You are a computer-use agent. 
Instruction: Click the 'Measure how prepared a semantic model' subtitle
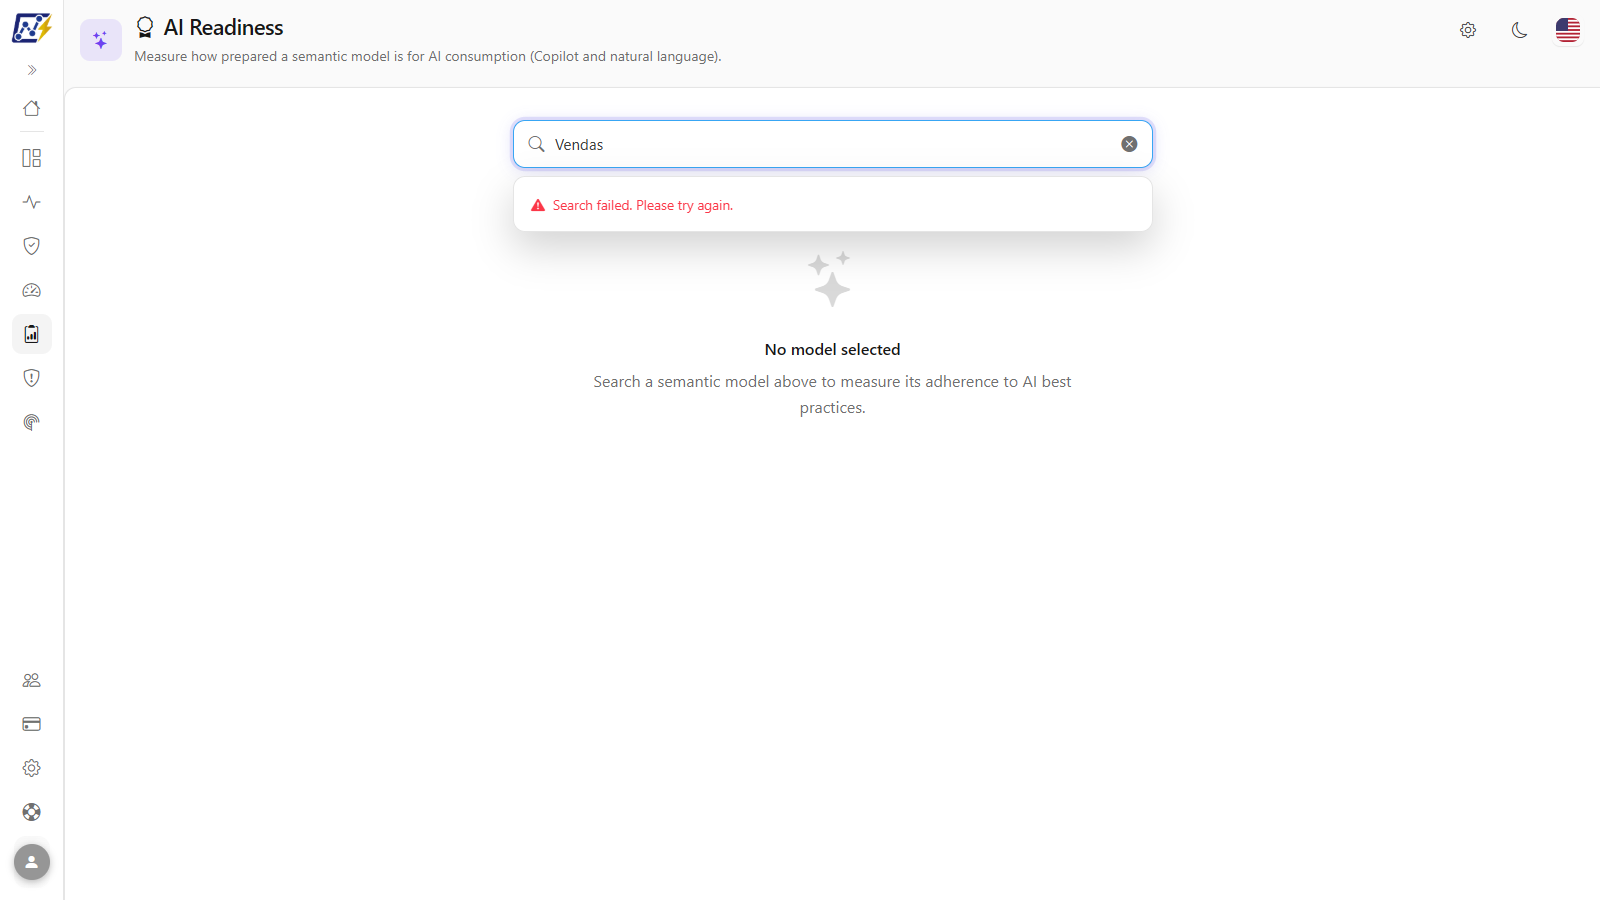pyautogui.click(x=428, y=57)
